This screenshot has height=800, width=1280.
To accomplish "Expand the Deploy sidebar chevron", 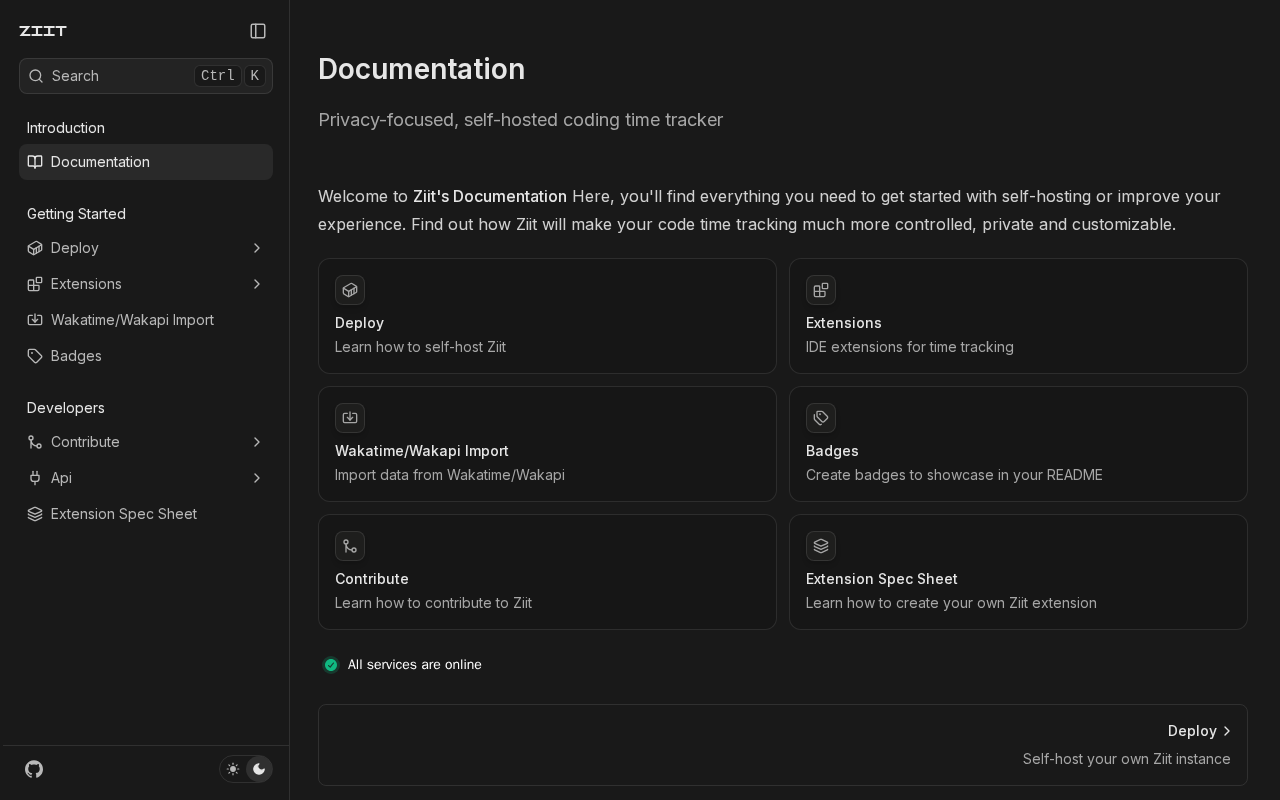I will [x=257, y=248].
